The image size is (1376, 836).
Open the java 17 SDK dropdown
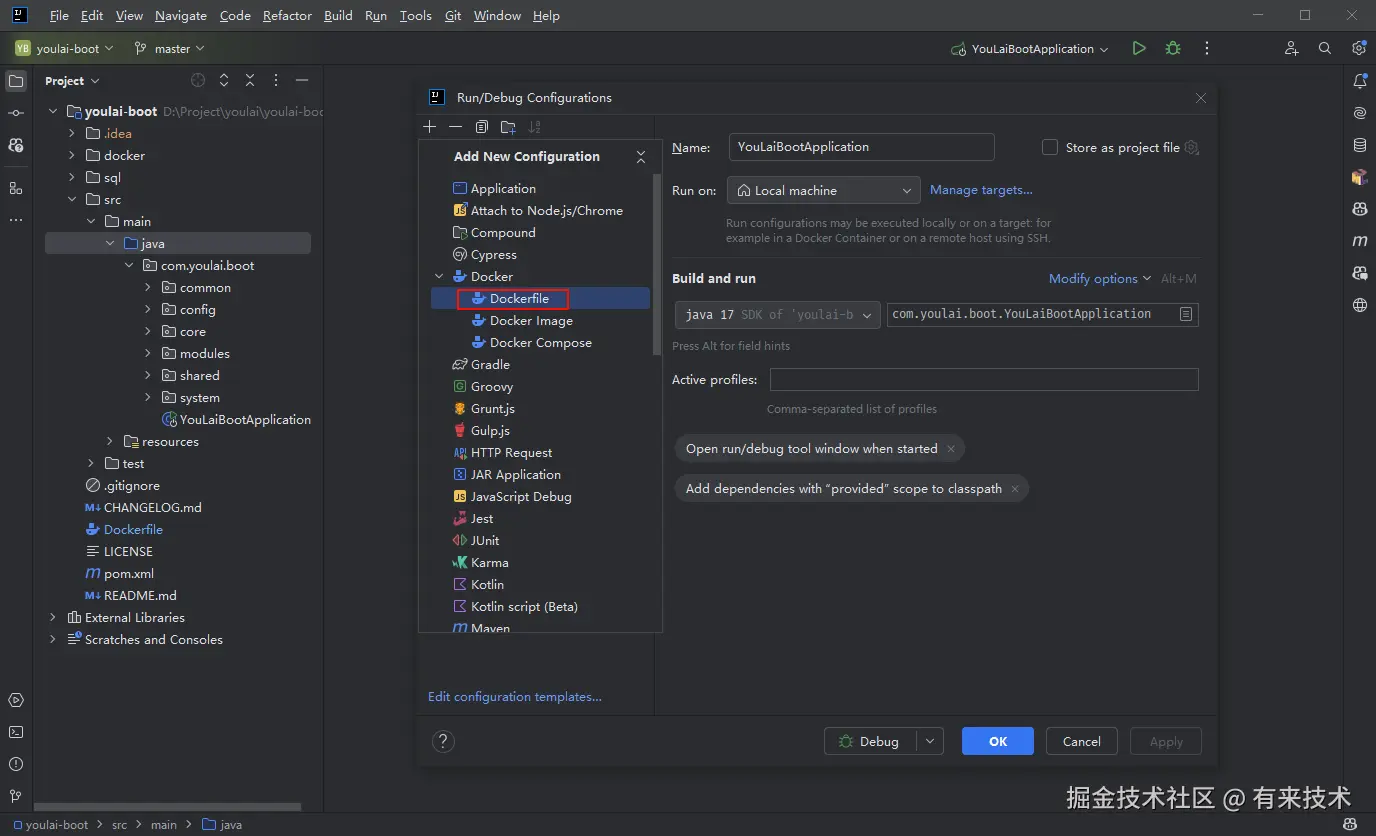coord(777,314)
